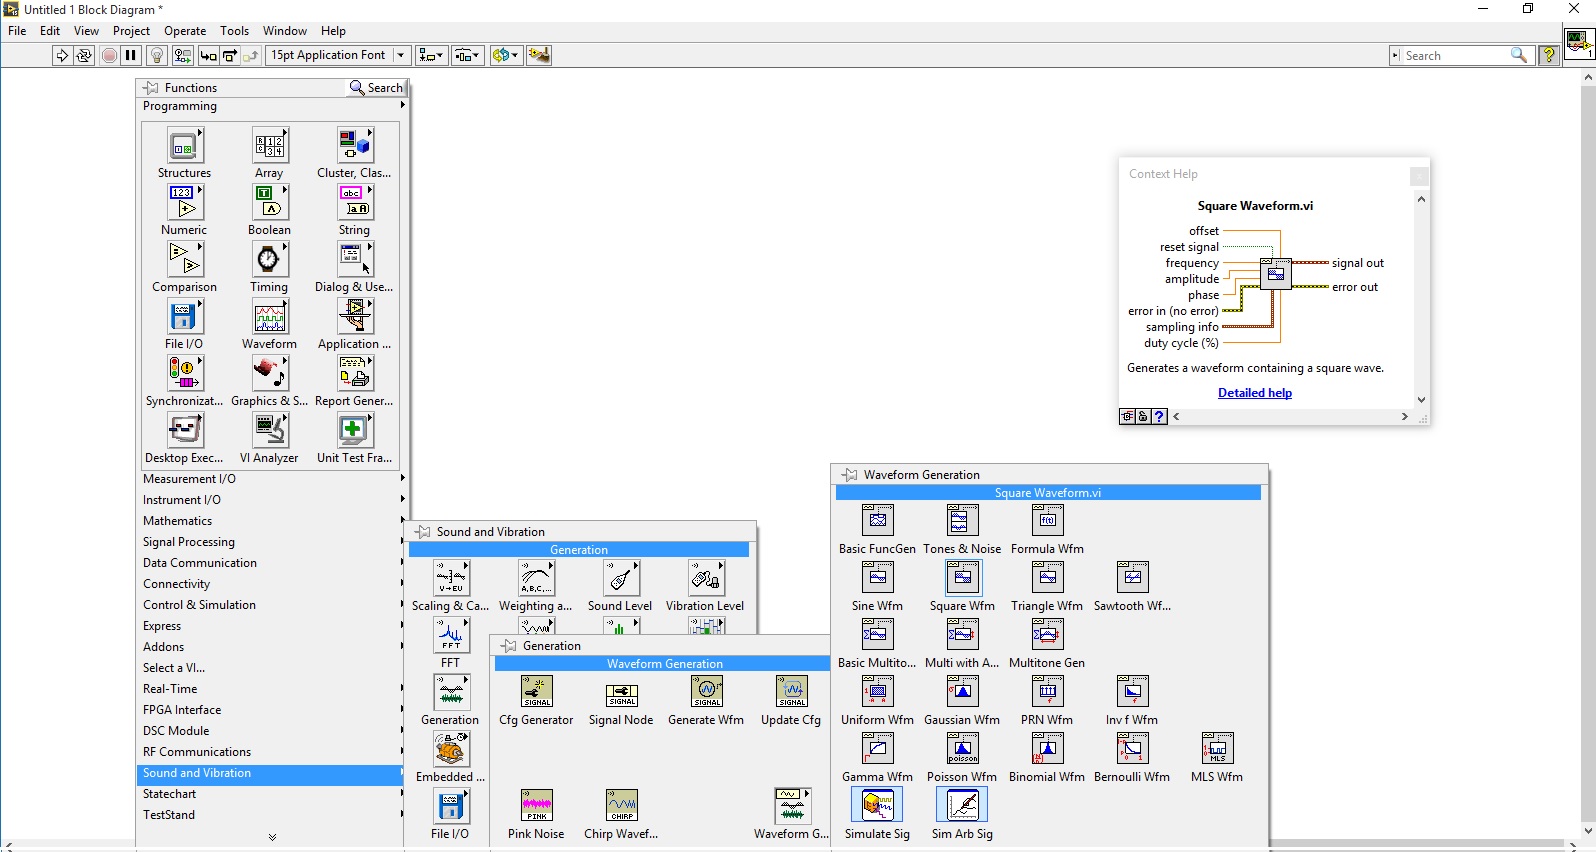Open the Distribute Objects dropdown
Image resolution: width=1596 pixels, height=852 pixels.
468,55
